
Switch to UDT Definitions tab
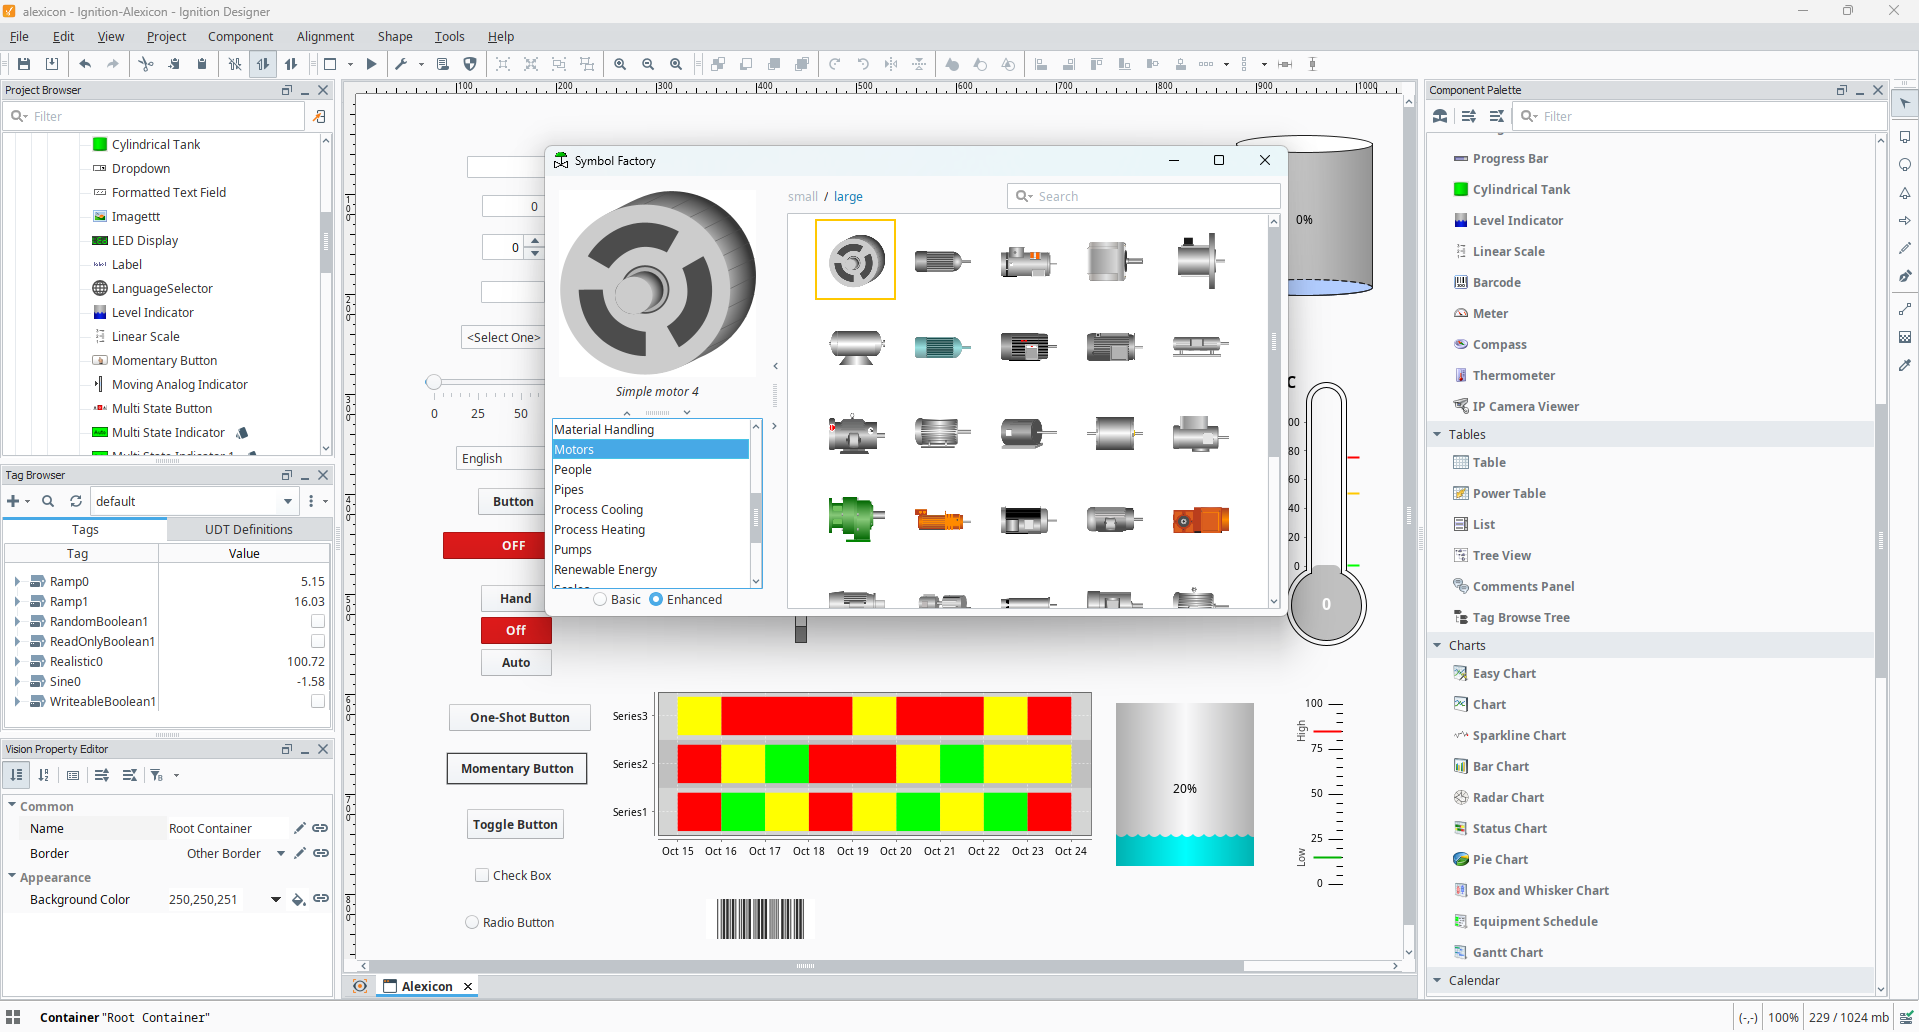click(249, 529)
